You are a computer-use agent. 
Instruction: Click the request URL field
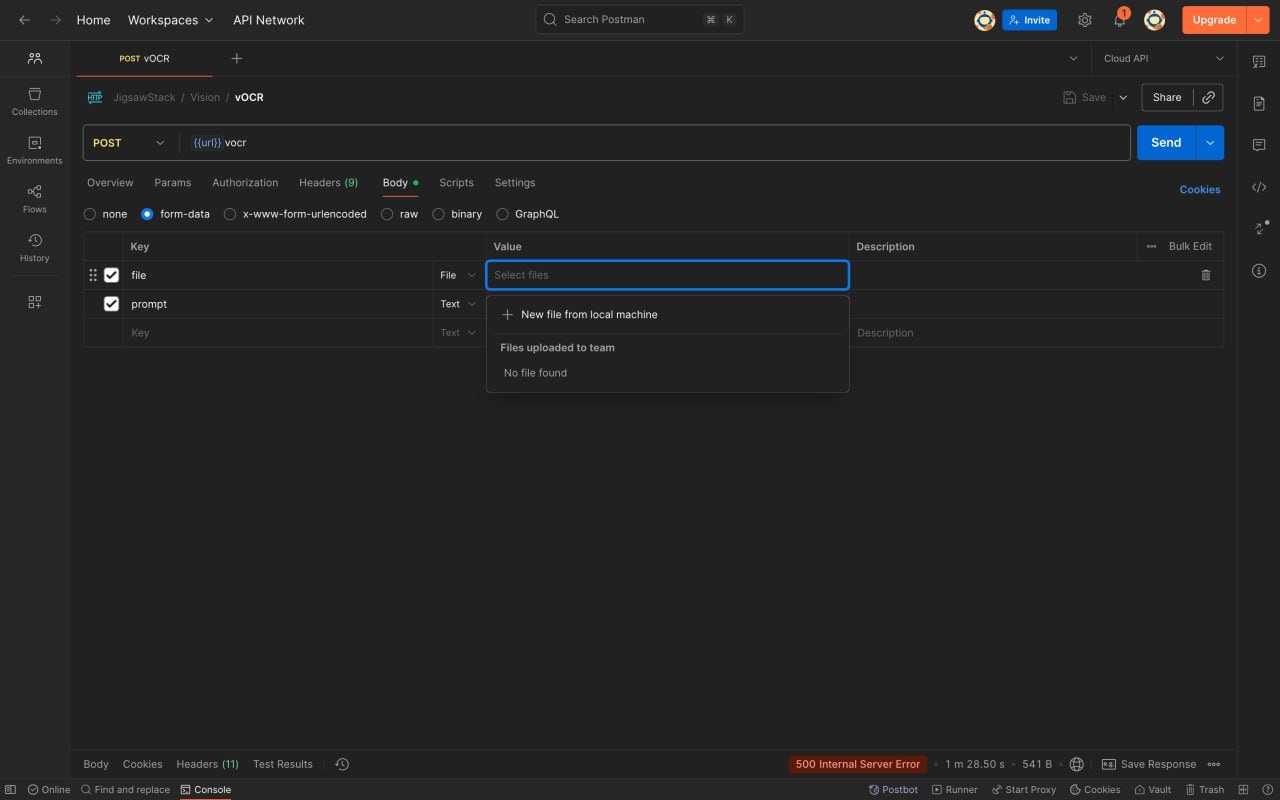pyautogui.click(x=657, y=143)
